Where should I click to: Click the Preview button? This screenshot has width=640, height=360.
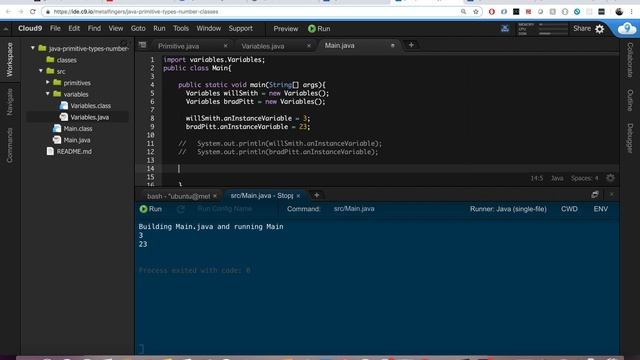click(x=286, y=29)
